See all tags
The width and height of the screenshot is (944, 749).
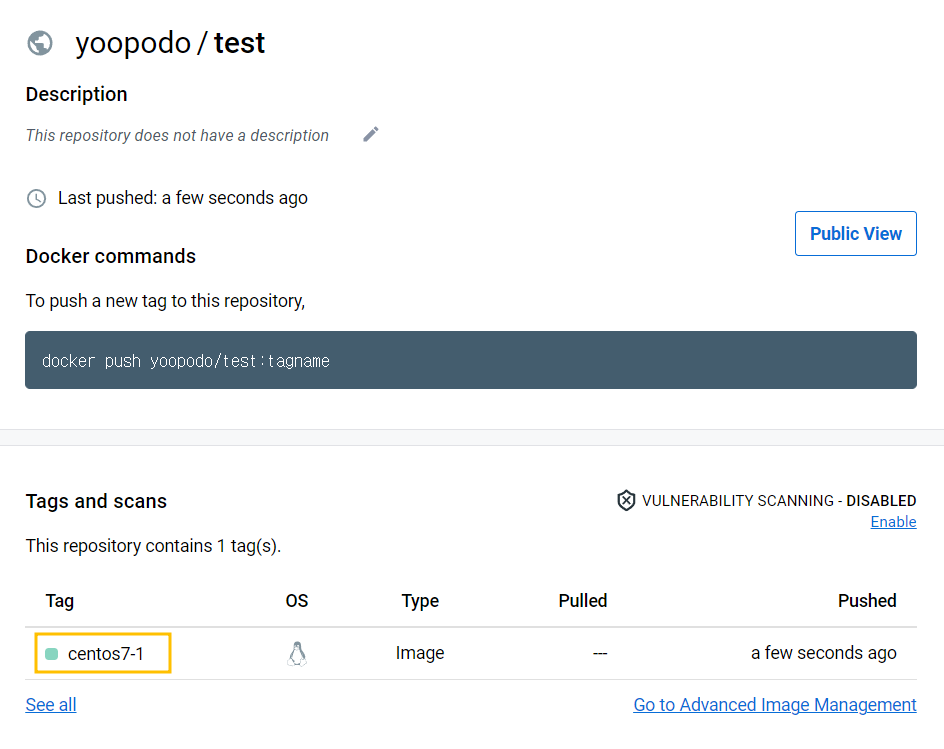click(x=51, y=705)
